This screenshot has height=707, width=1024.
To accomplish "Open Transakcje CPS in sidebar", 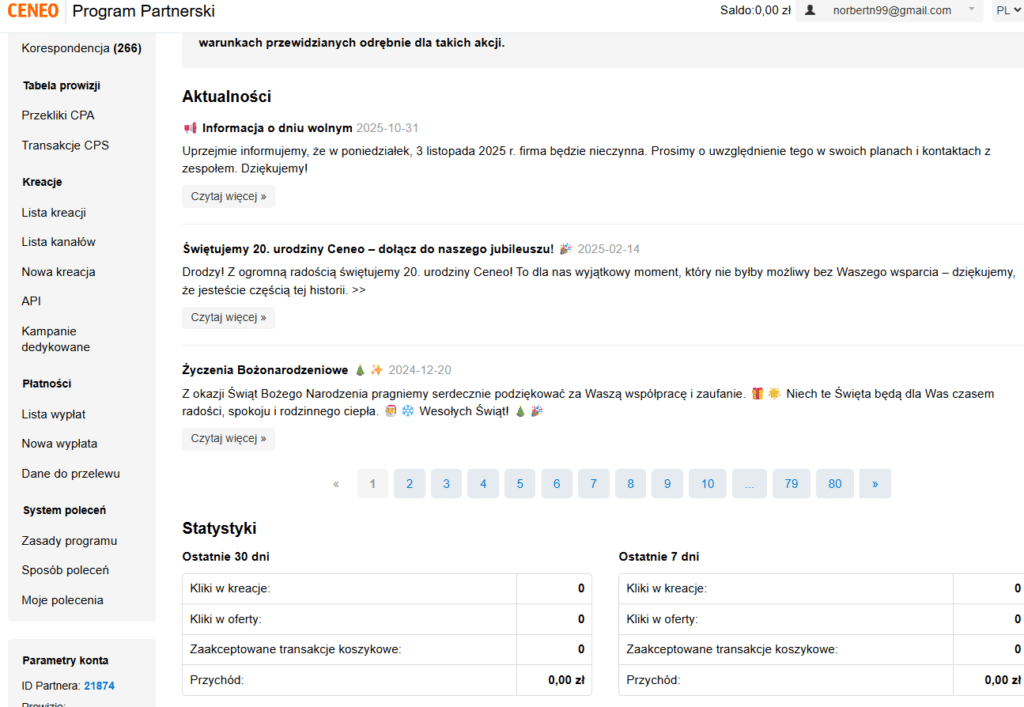I will tap(65, 146).
